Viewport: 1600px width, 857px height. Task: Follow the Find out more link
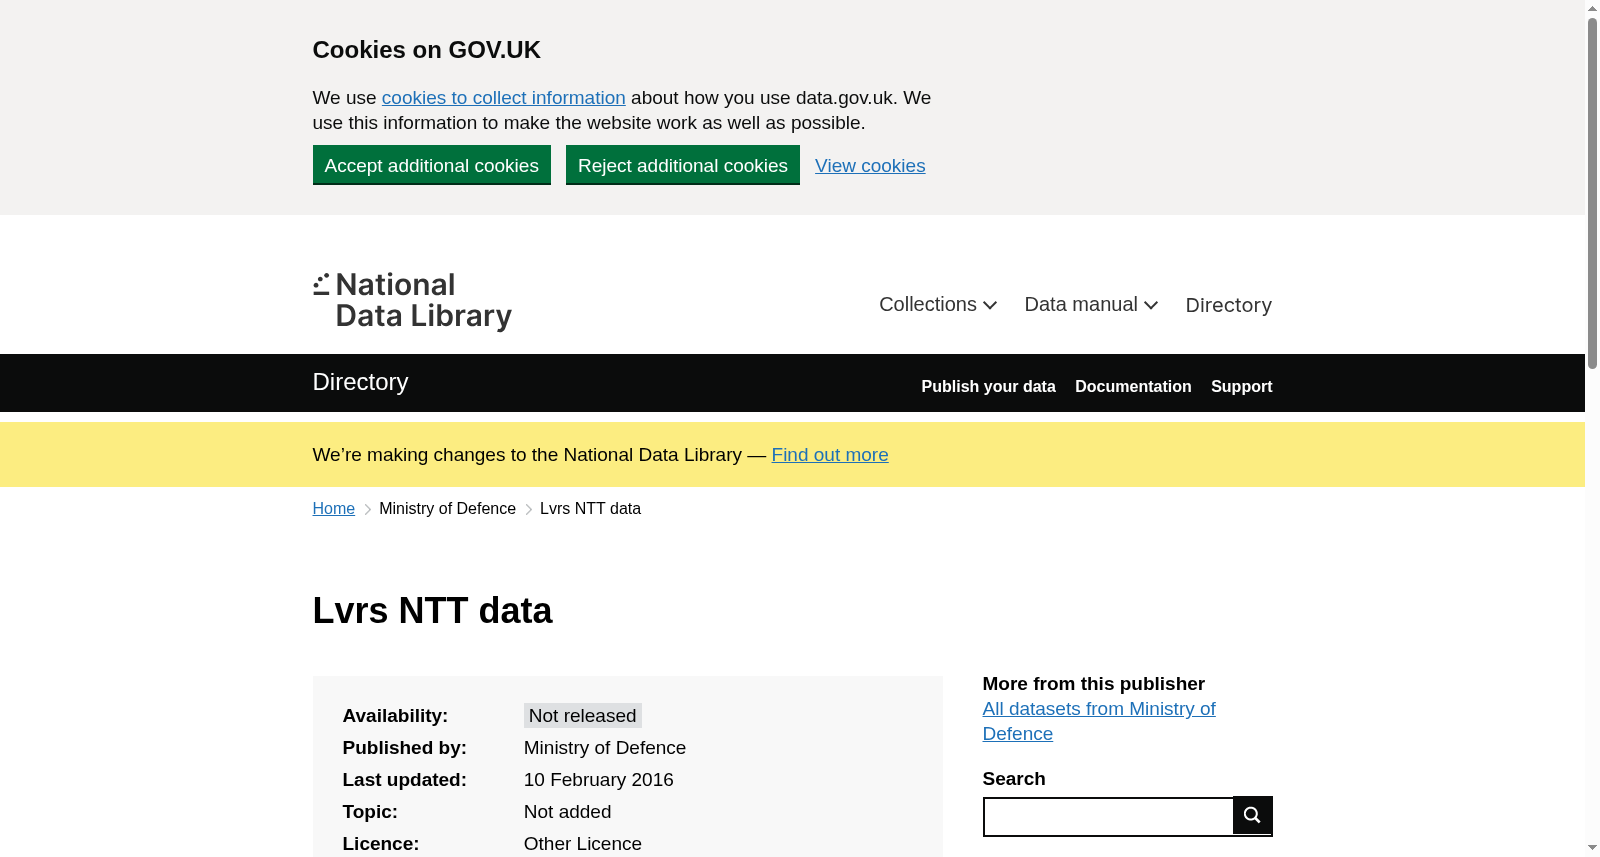pyautogui.click(x=830, y=455)
